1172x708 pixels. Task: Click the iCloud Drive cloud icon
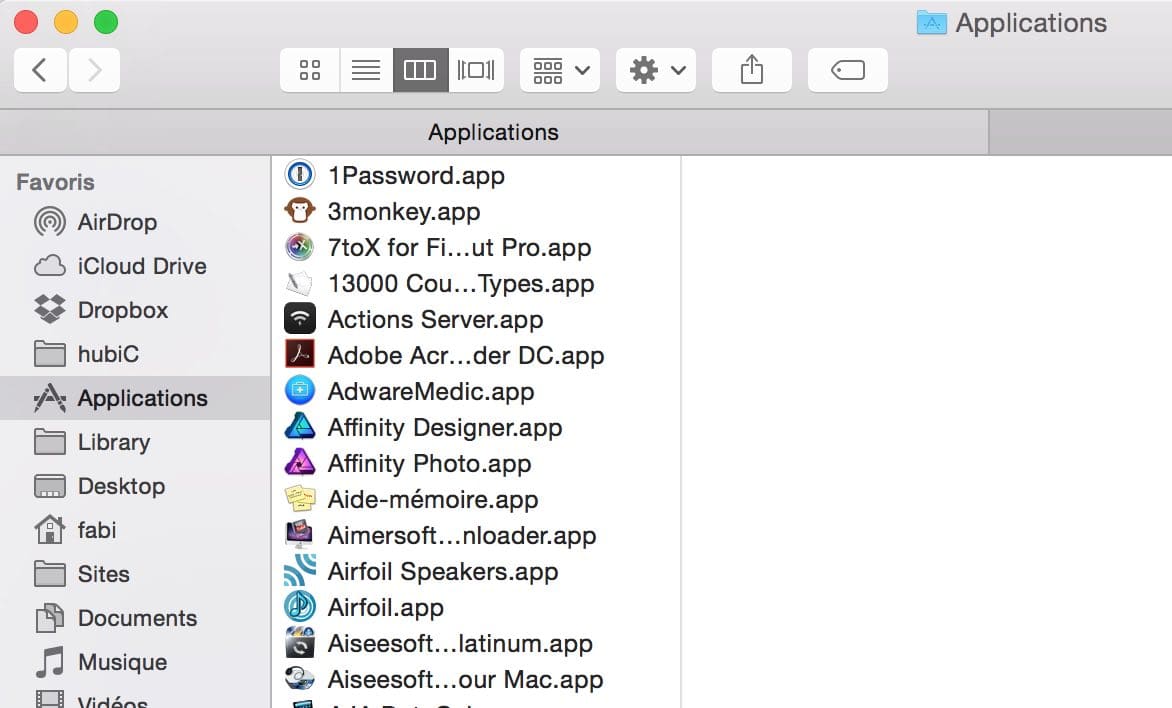(x=50, y=266)
